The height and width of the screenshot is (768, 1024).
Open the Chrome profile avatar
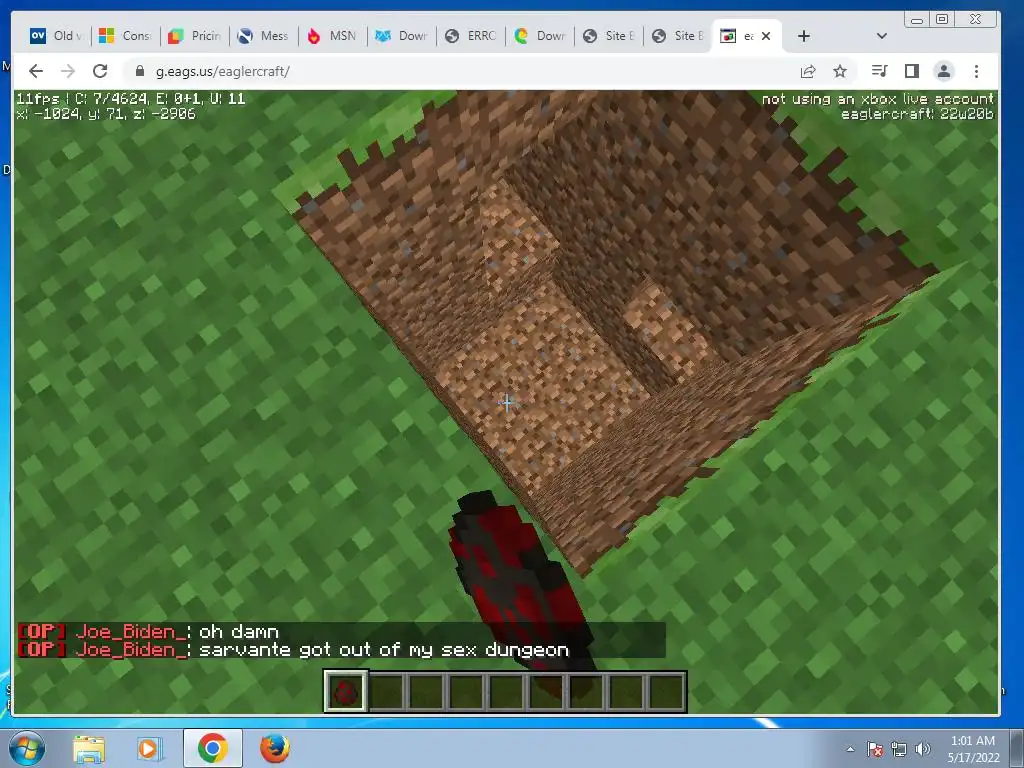[944, 71]
